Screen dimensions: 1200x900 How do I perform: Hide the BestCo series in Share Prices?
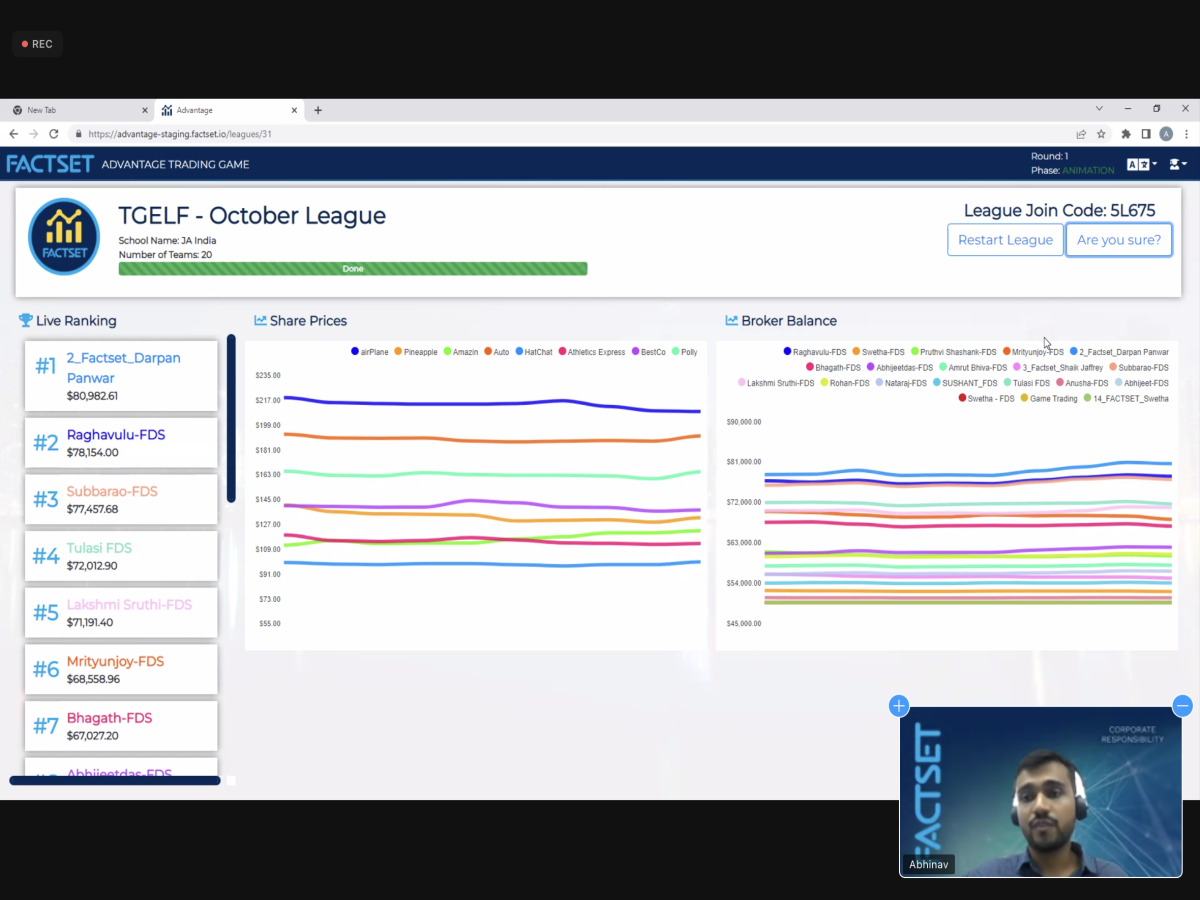click(x=648, y=352)
